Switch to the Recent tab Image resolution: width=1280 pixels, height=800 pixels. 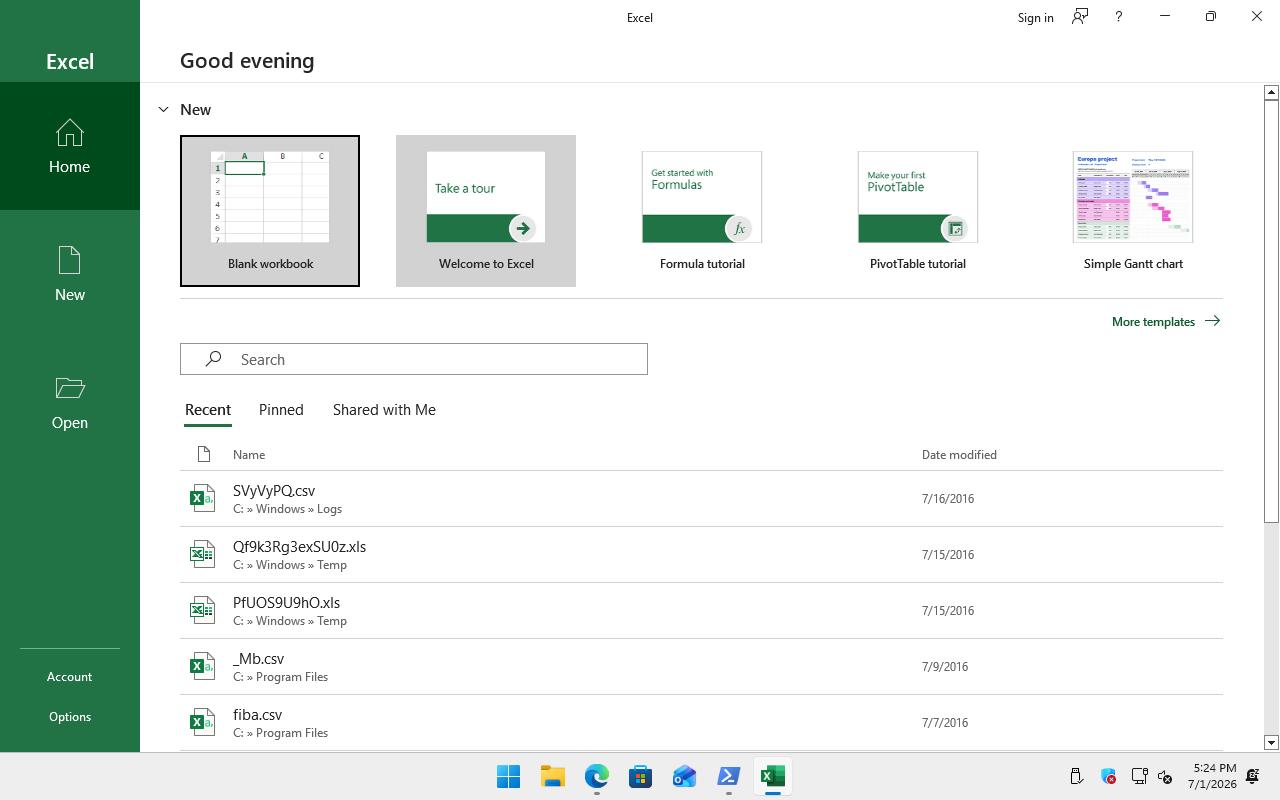pyautogui.click(x=208, y=410)
